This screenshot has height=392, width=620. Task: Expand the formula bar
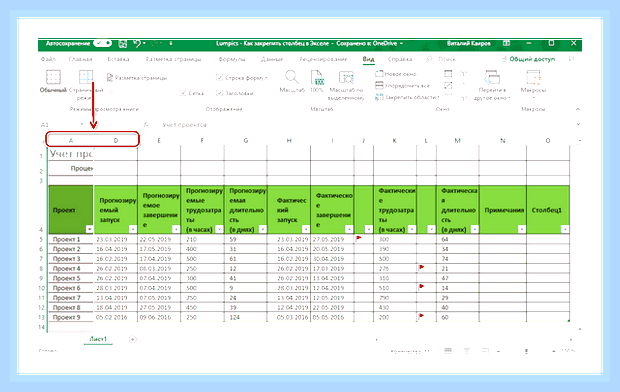pyautogui.click(x=578, y=125)
